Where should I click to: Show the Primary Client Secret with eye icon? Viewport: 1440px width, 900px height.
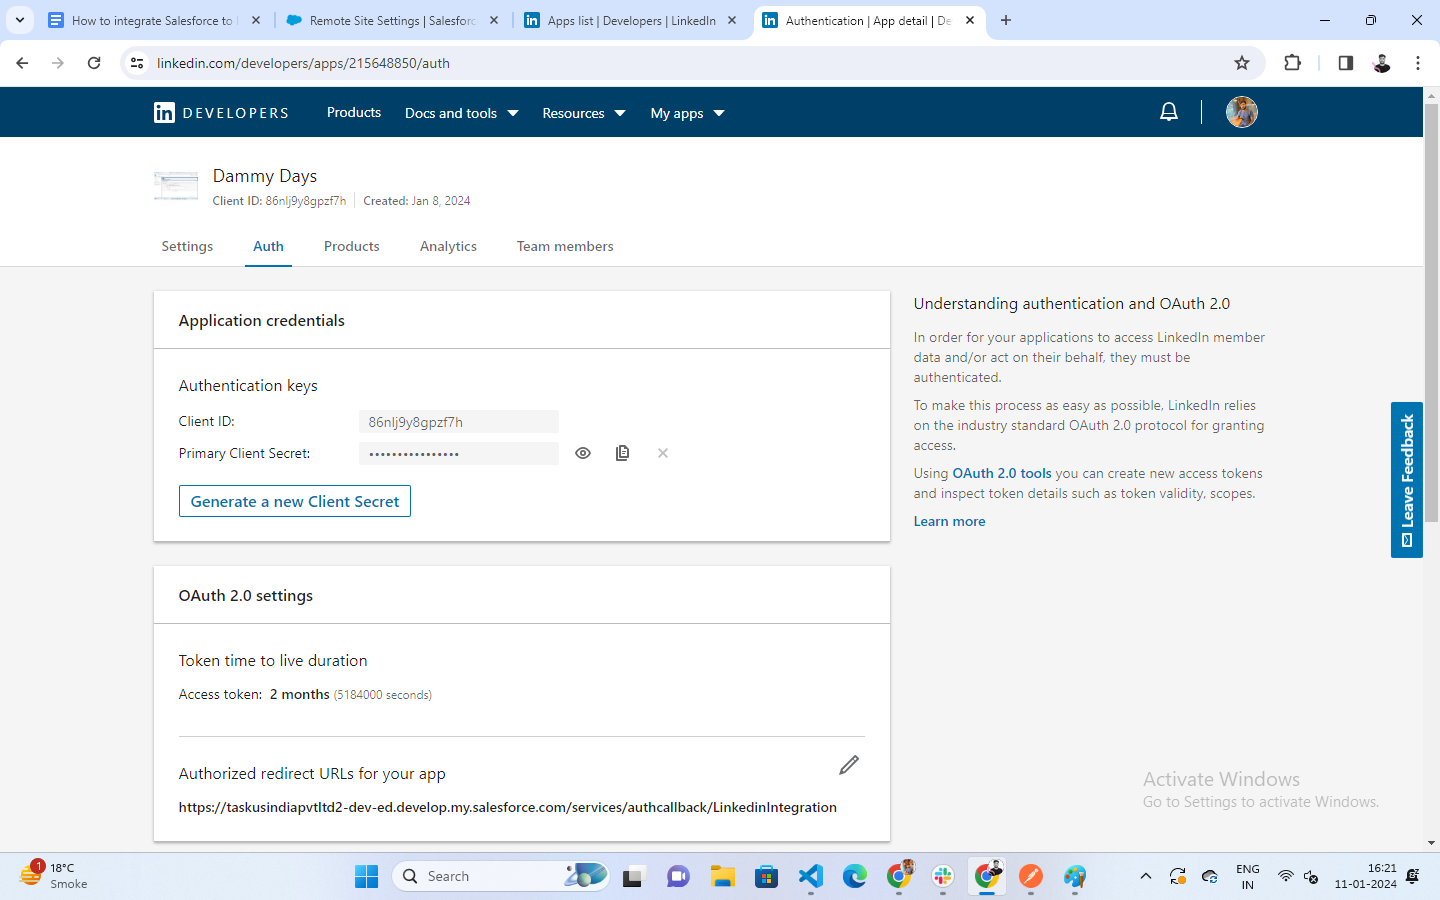point(583,453)
